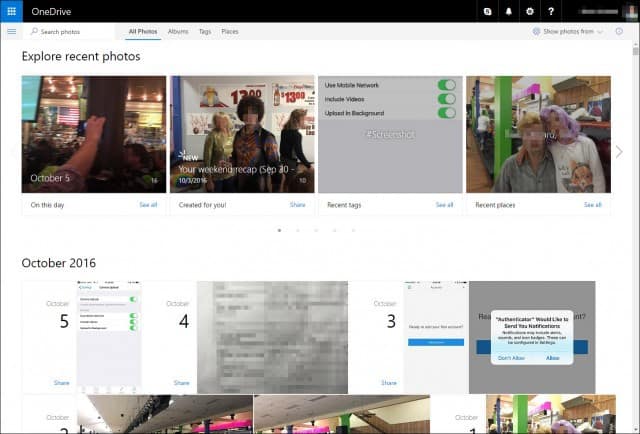The image size is (640, 434).
Task: Open the account profile picture
Action: [631, 11]
